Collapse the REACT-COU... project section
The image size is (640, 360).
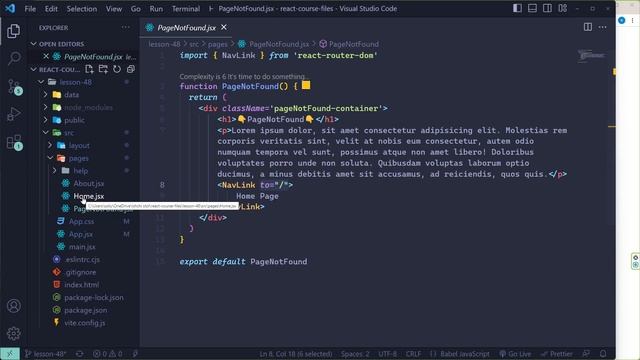click(x=33, y=69)
